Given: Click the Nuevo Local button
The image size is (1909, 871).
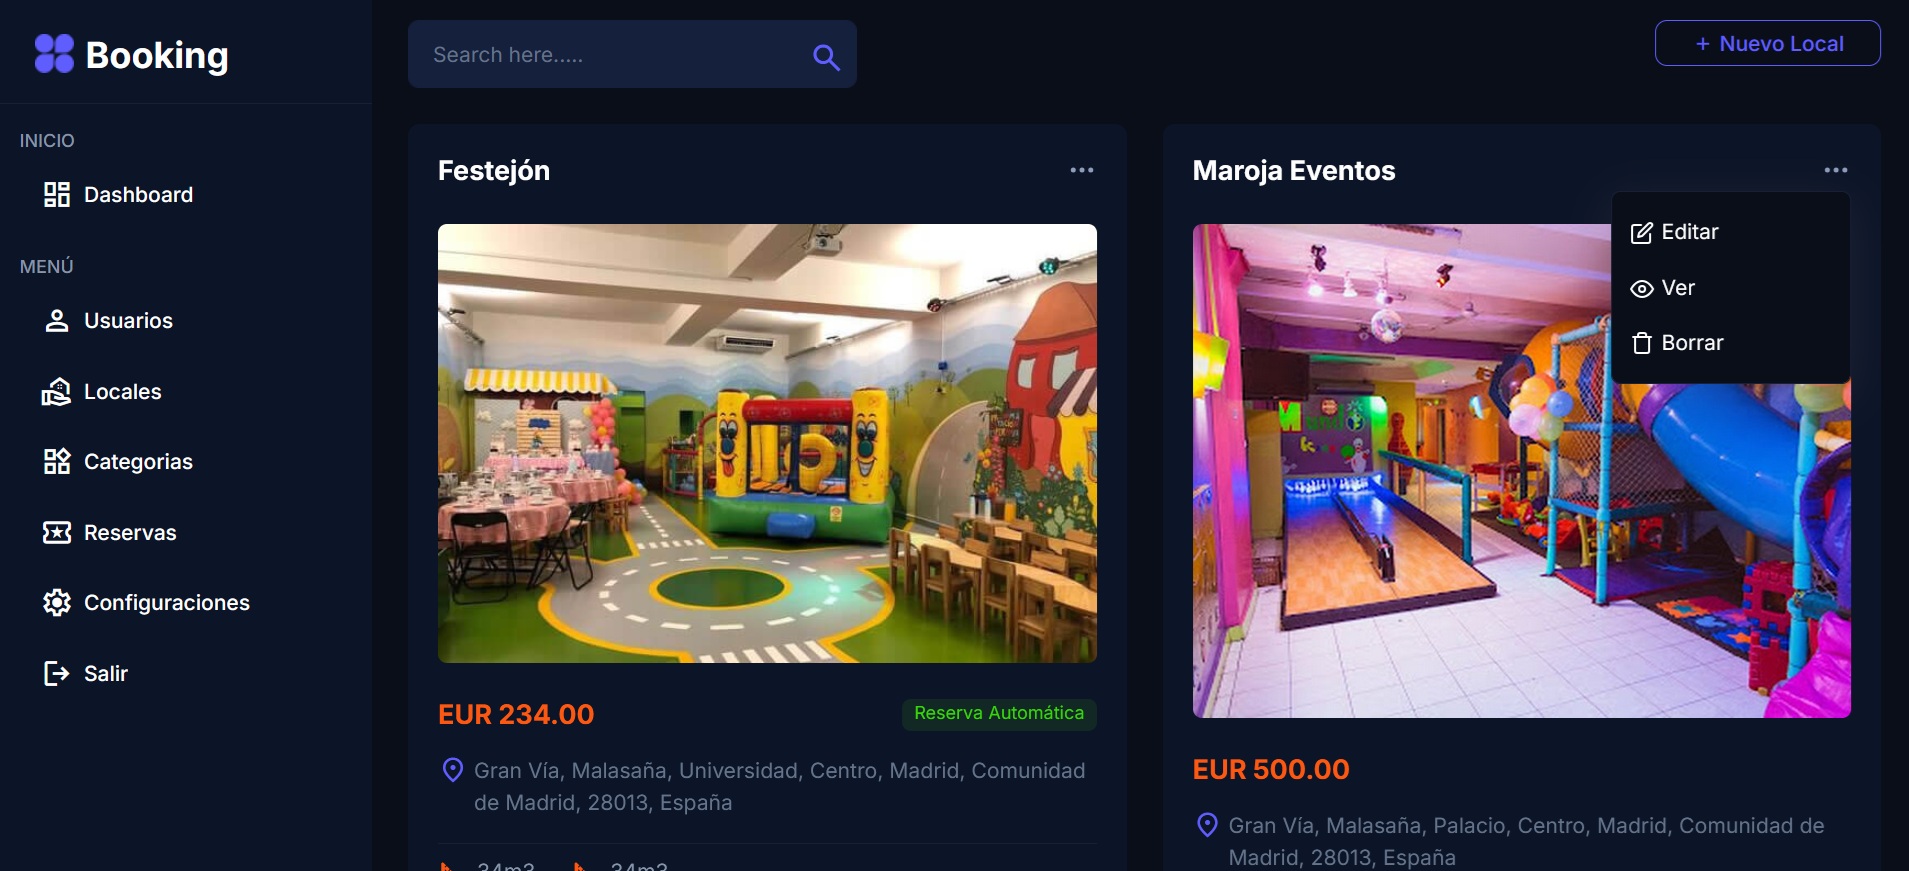Looking at the screenshot, I should [1767, 43].
